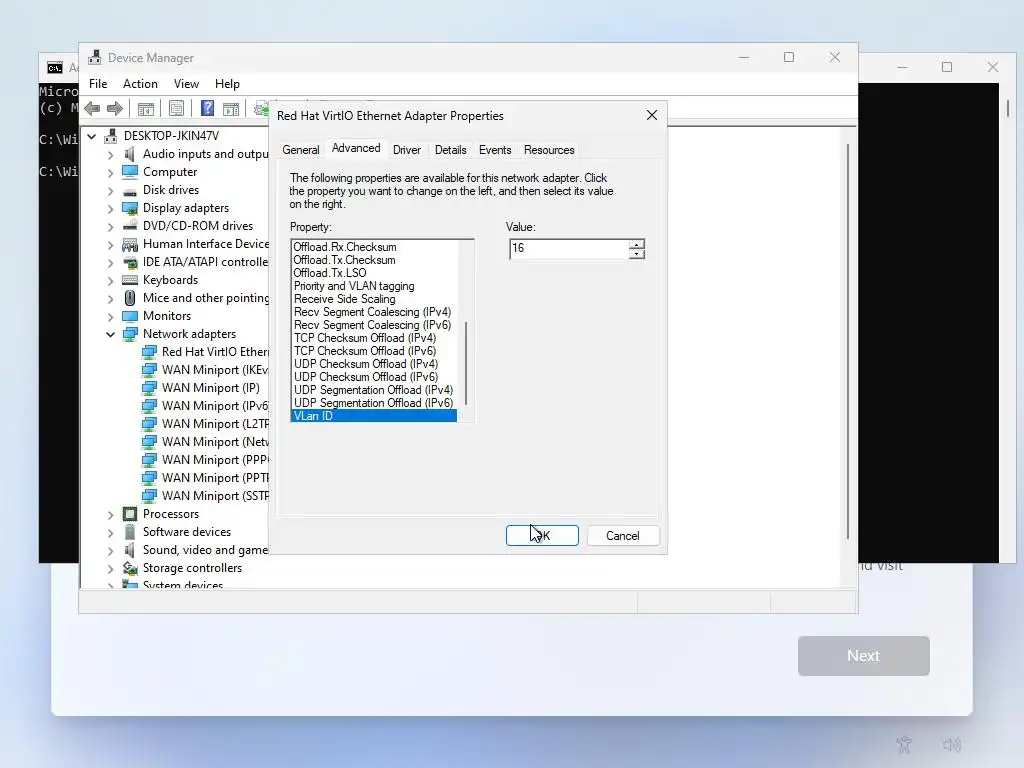
Task: Click the Device Manager title bar icon
Action: pyautogui.click(x=95, y=57)
